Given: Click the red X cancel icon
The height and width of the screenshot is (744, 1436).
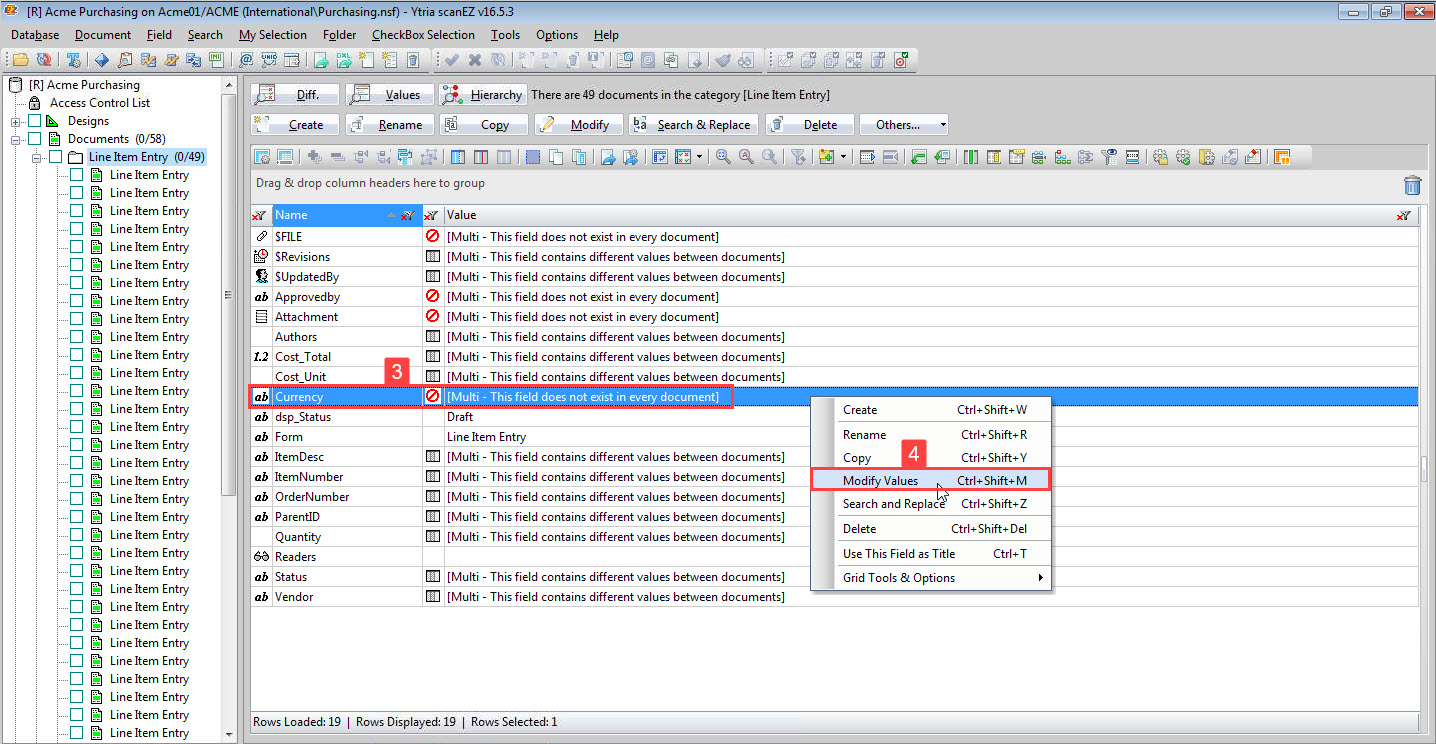Looking at the screenshot, I should pyautogui.click(x=474, y=60).
